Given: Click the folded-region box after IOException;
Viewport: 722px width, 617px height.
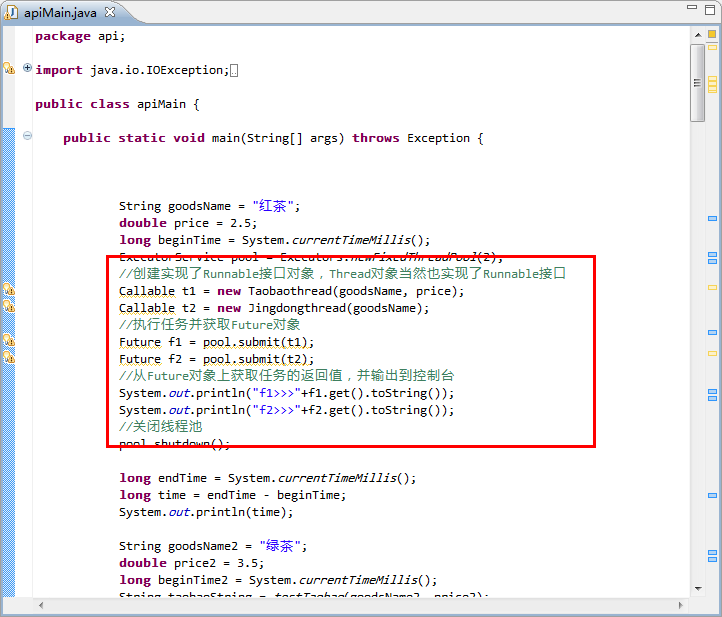Looking at the screenshot, I should pos(234,70).
